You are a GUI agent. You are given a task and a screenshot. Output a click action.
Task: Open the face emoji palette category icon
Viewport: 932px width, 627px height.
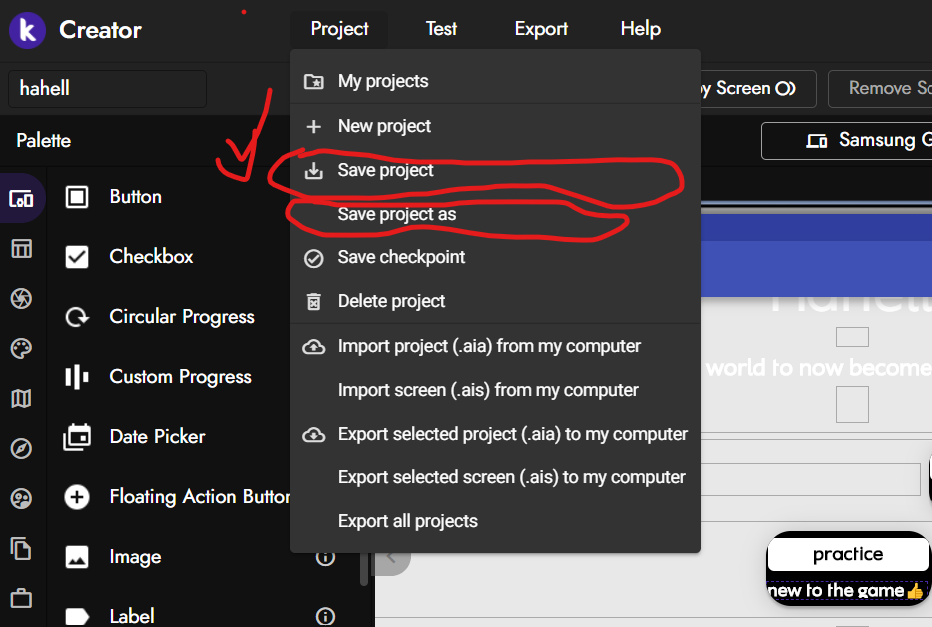click(21, 498)
